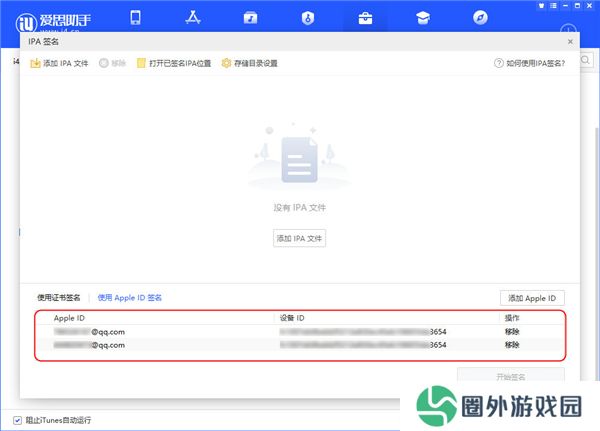Open the My Device phone icon
Viewport: 600px width, 431px height.
pyautogui.click(x=135, y=18)
